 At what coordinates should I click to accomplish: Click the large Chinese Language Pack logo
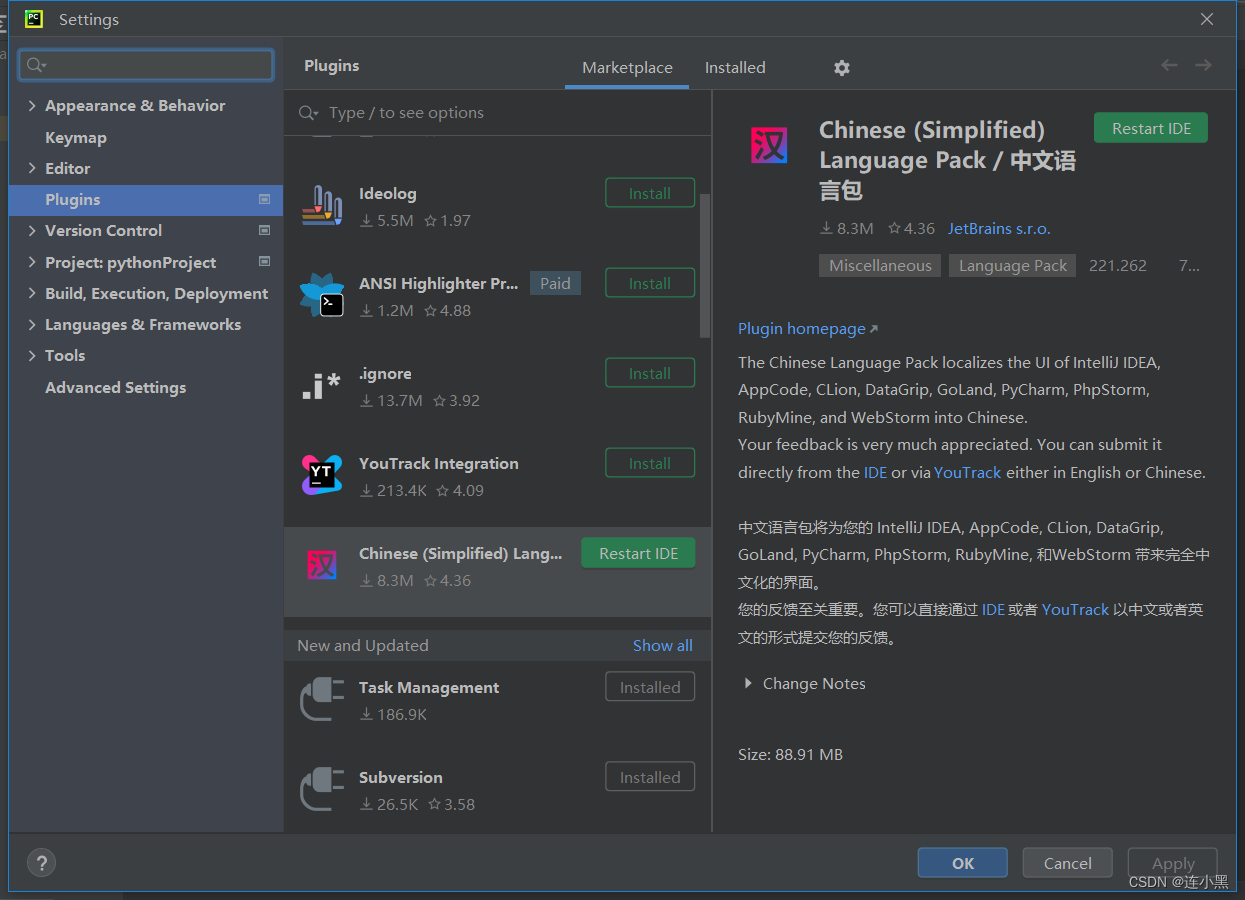[769, 146]
